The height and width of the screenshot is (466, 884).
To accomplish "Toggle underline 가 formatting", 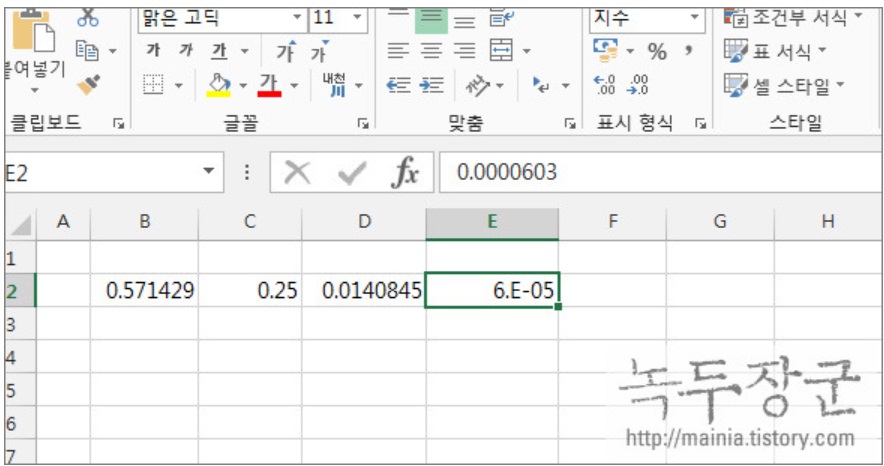I will click(219, 51).
